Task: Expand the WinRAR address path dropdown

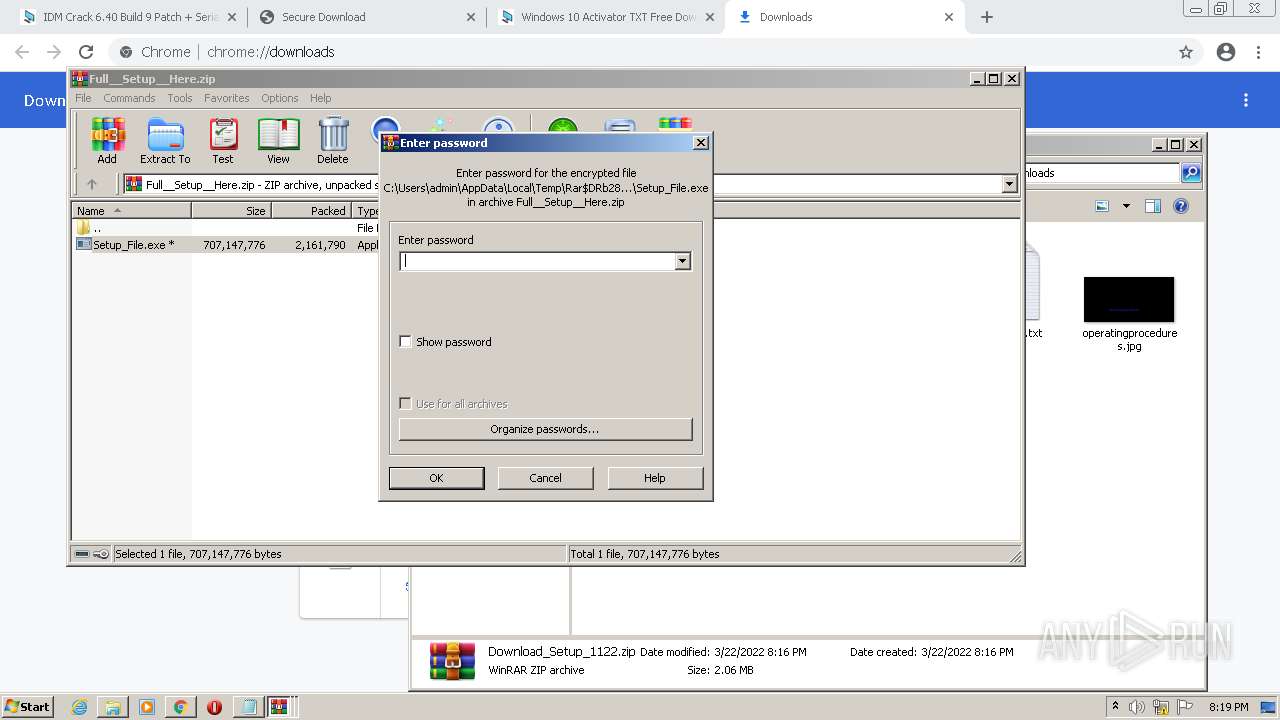Action: [x=1009, y=184]
